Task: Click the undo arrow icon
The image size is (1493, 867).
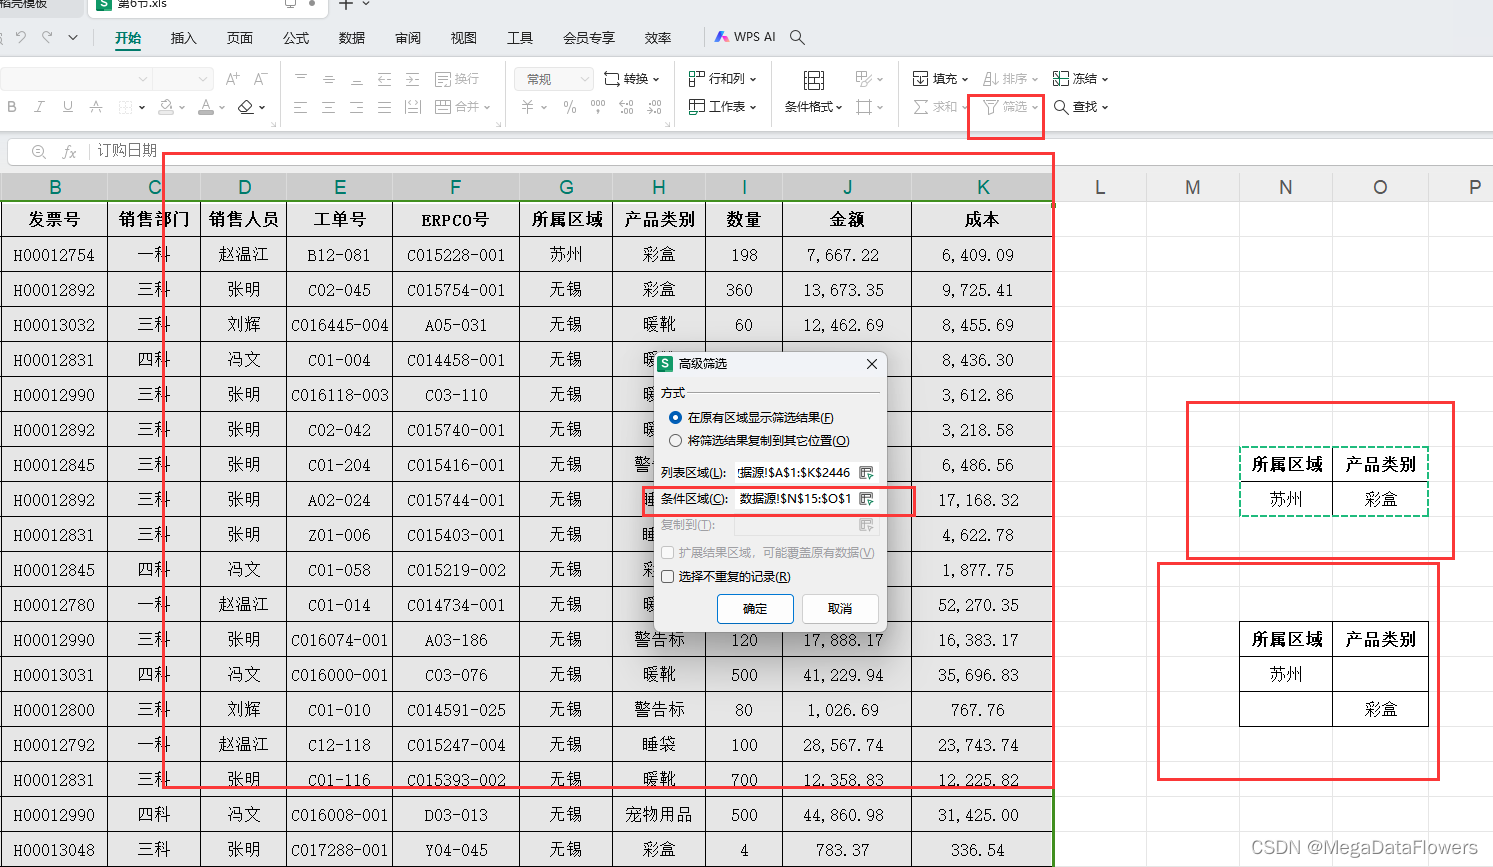Action: [x=20, y=37]
